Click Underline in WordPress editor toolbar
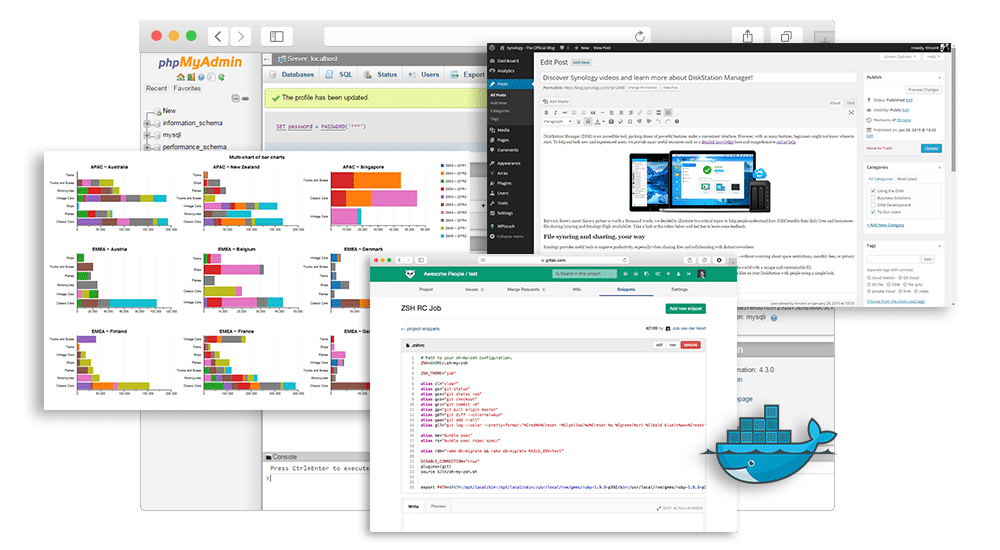1000x550 pixels. point(578,121)
